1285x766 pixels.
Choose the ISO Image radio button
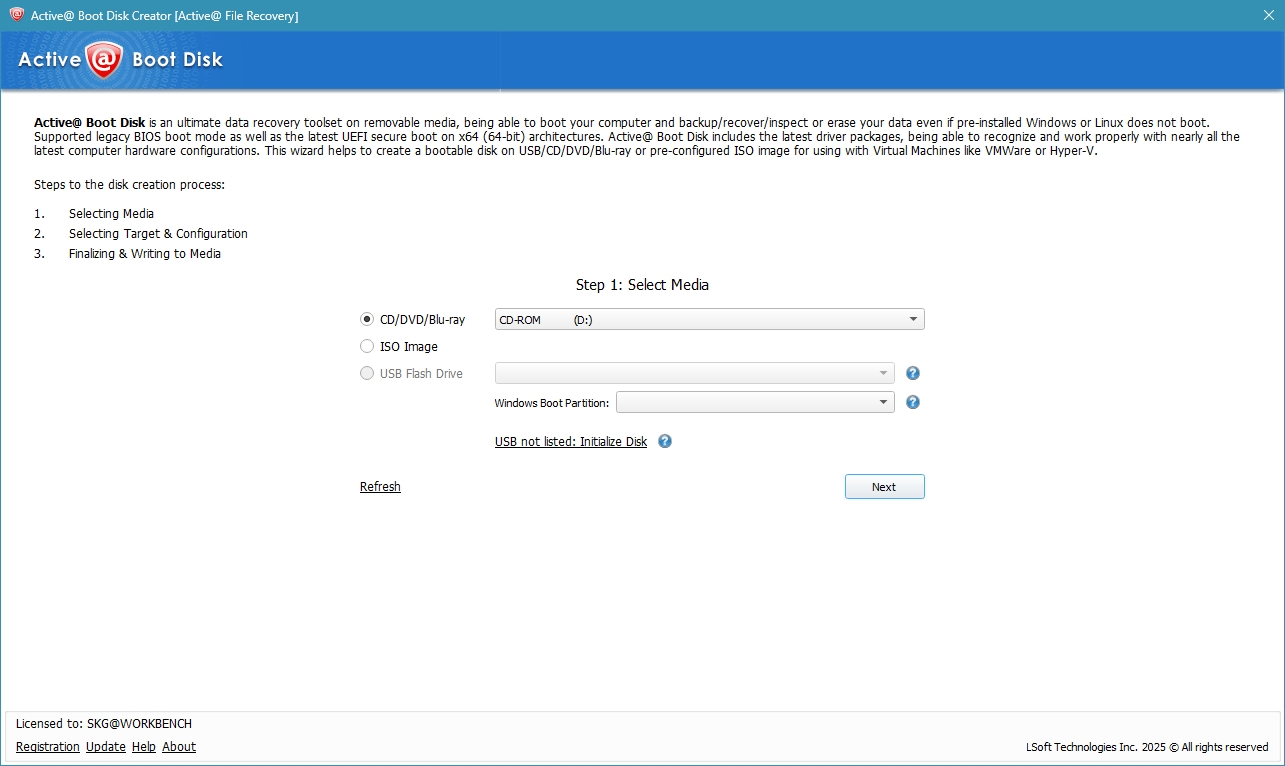coord(367,347)
